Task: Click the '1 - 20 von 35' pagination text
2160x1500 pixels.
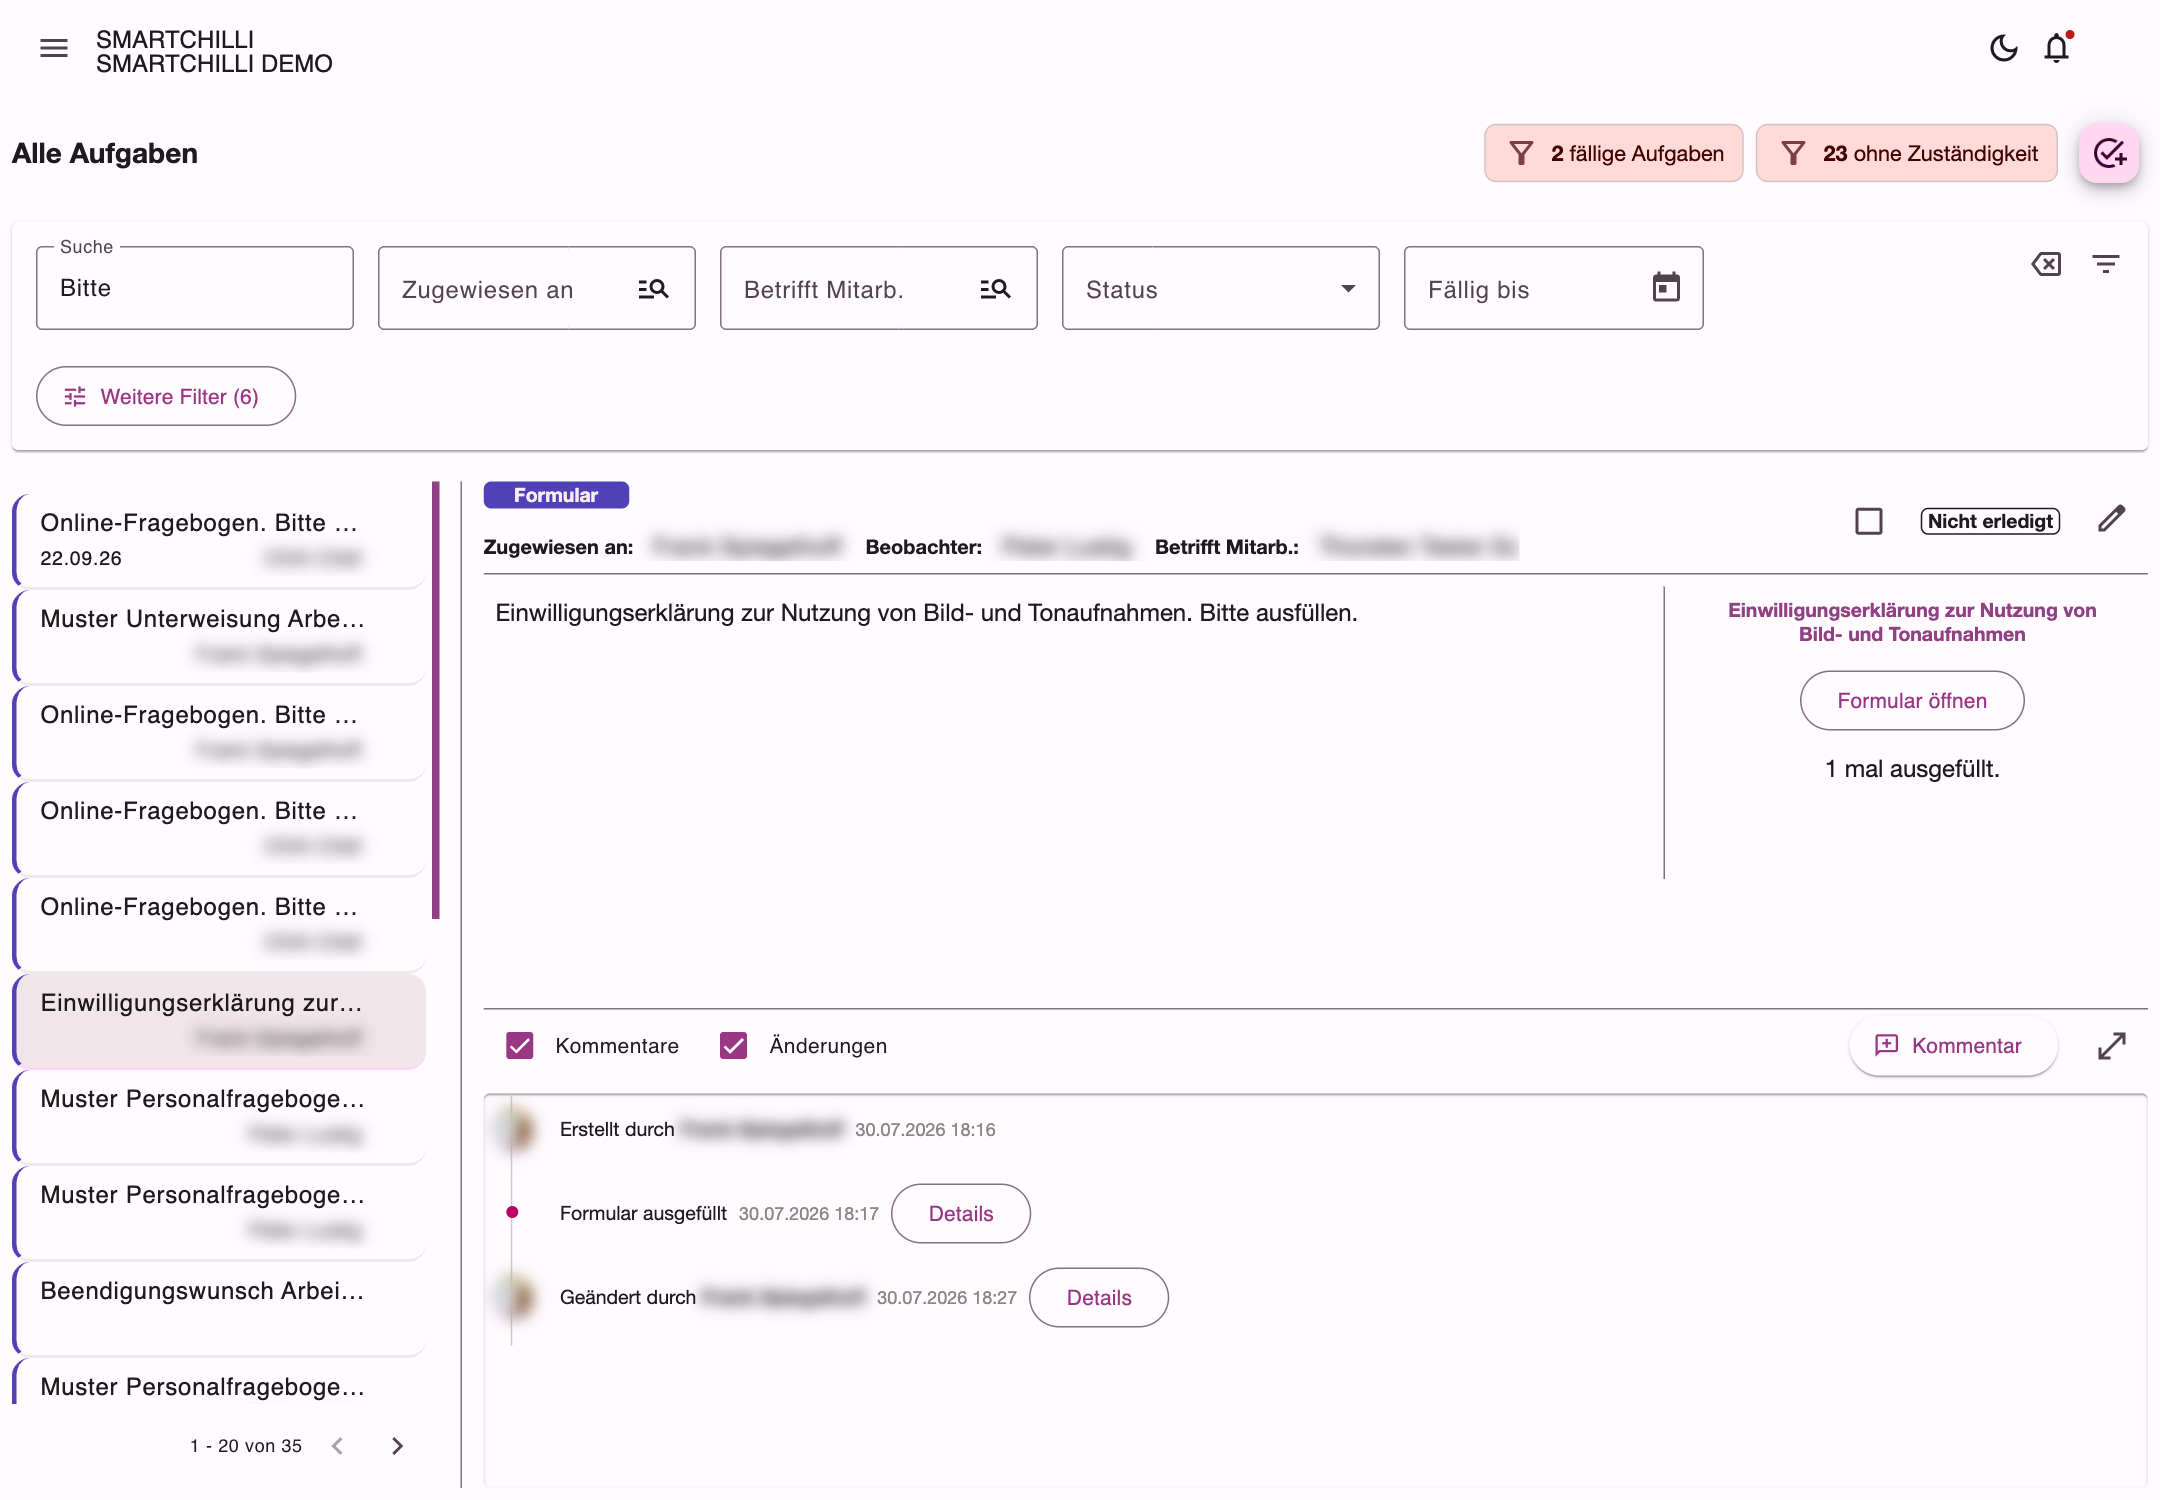Action: [x=246, y=1446]
